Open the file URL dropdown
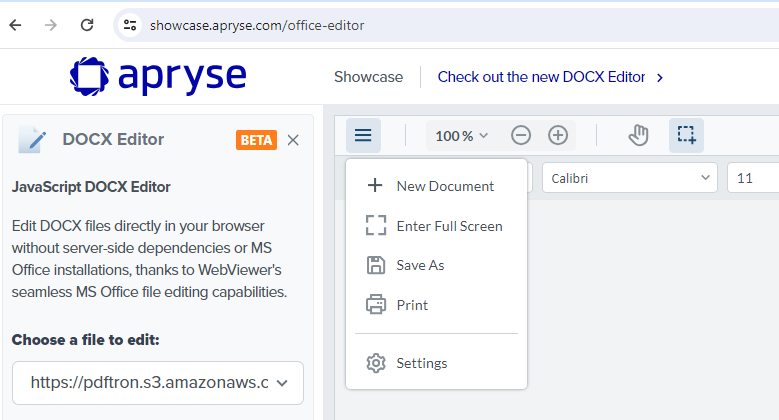779x420 pixels. click(158, 383)
